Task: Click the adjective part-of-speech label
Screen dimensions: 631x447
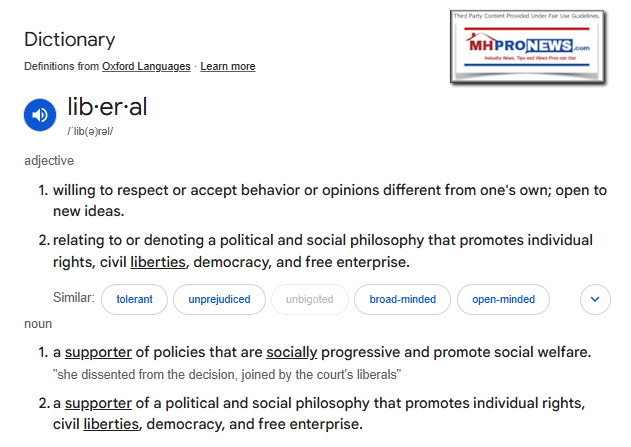Action: [49, 161]
